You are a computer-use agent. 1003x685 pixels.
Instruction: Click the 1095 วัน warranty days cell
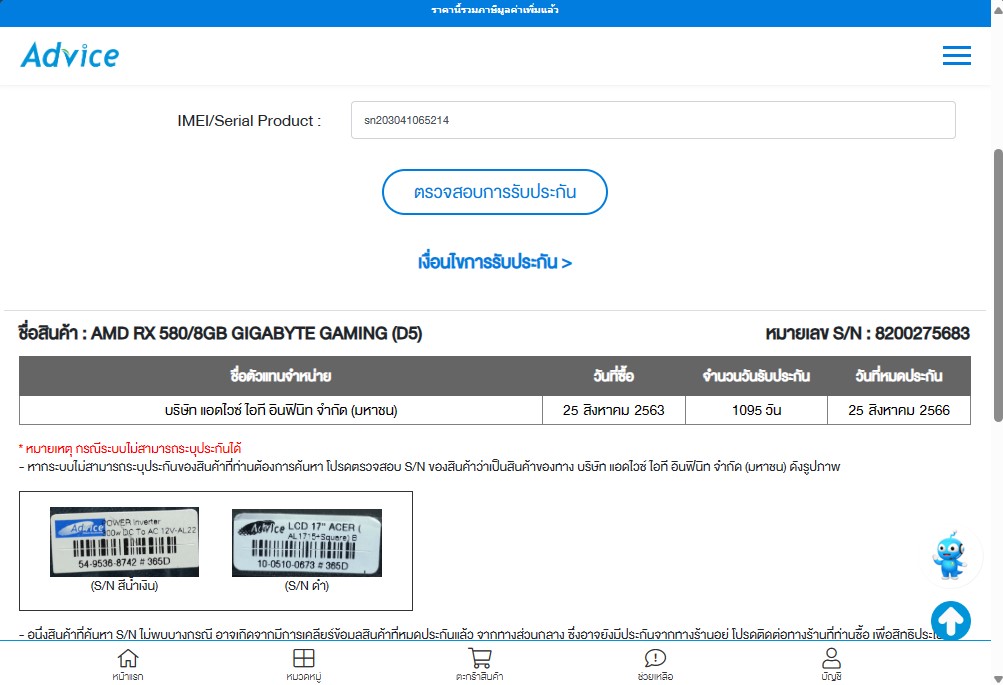tap(755, 410)
